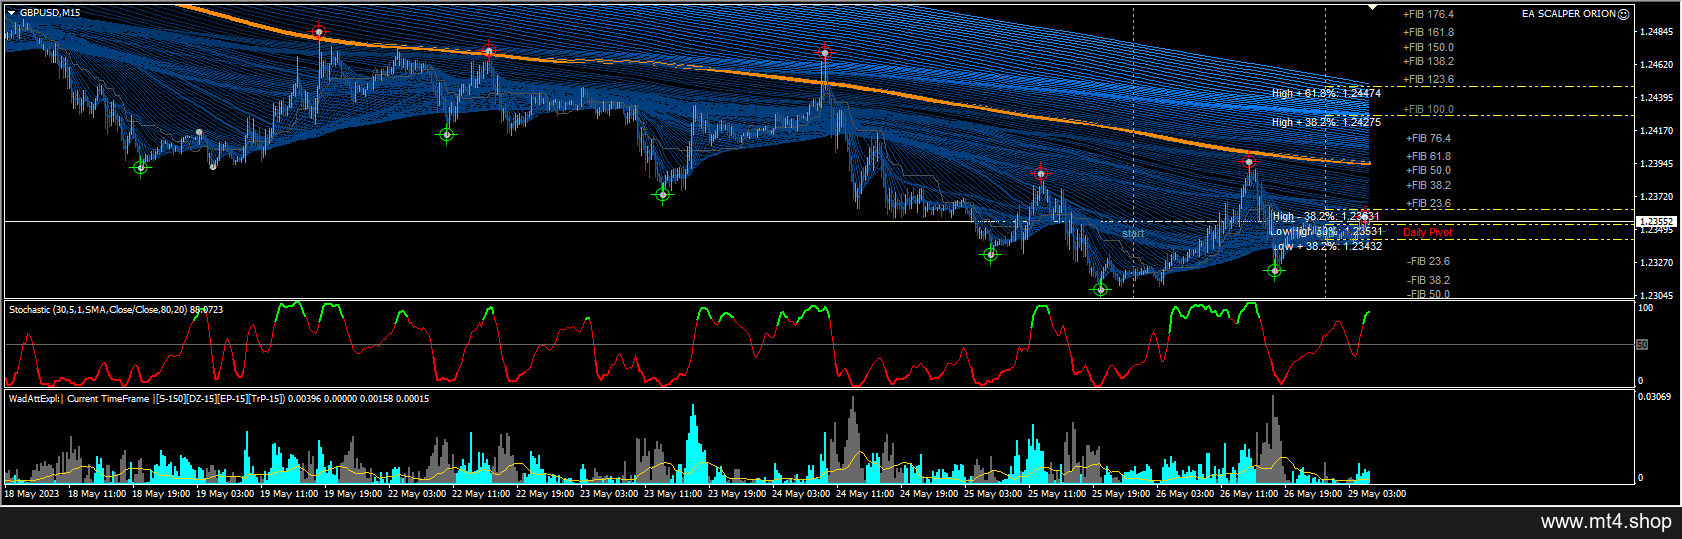The height and width of the screenshot is (539, 1682).
Task: Click the 0.03069 histogram scale value
Action: [1655, 397]
